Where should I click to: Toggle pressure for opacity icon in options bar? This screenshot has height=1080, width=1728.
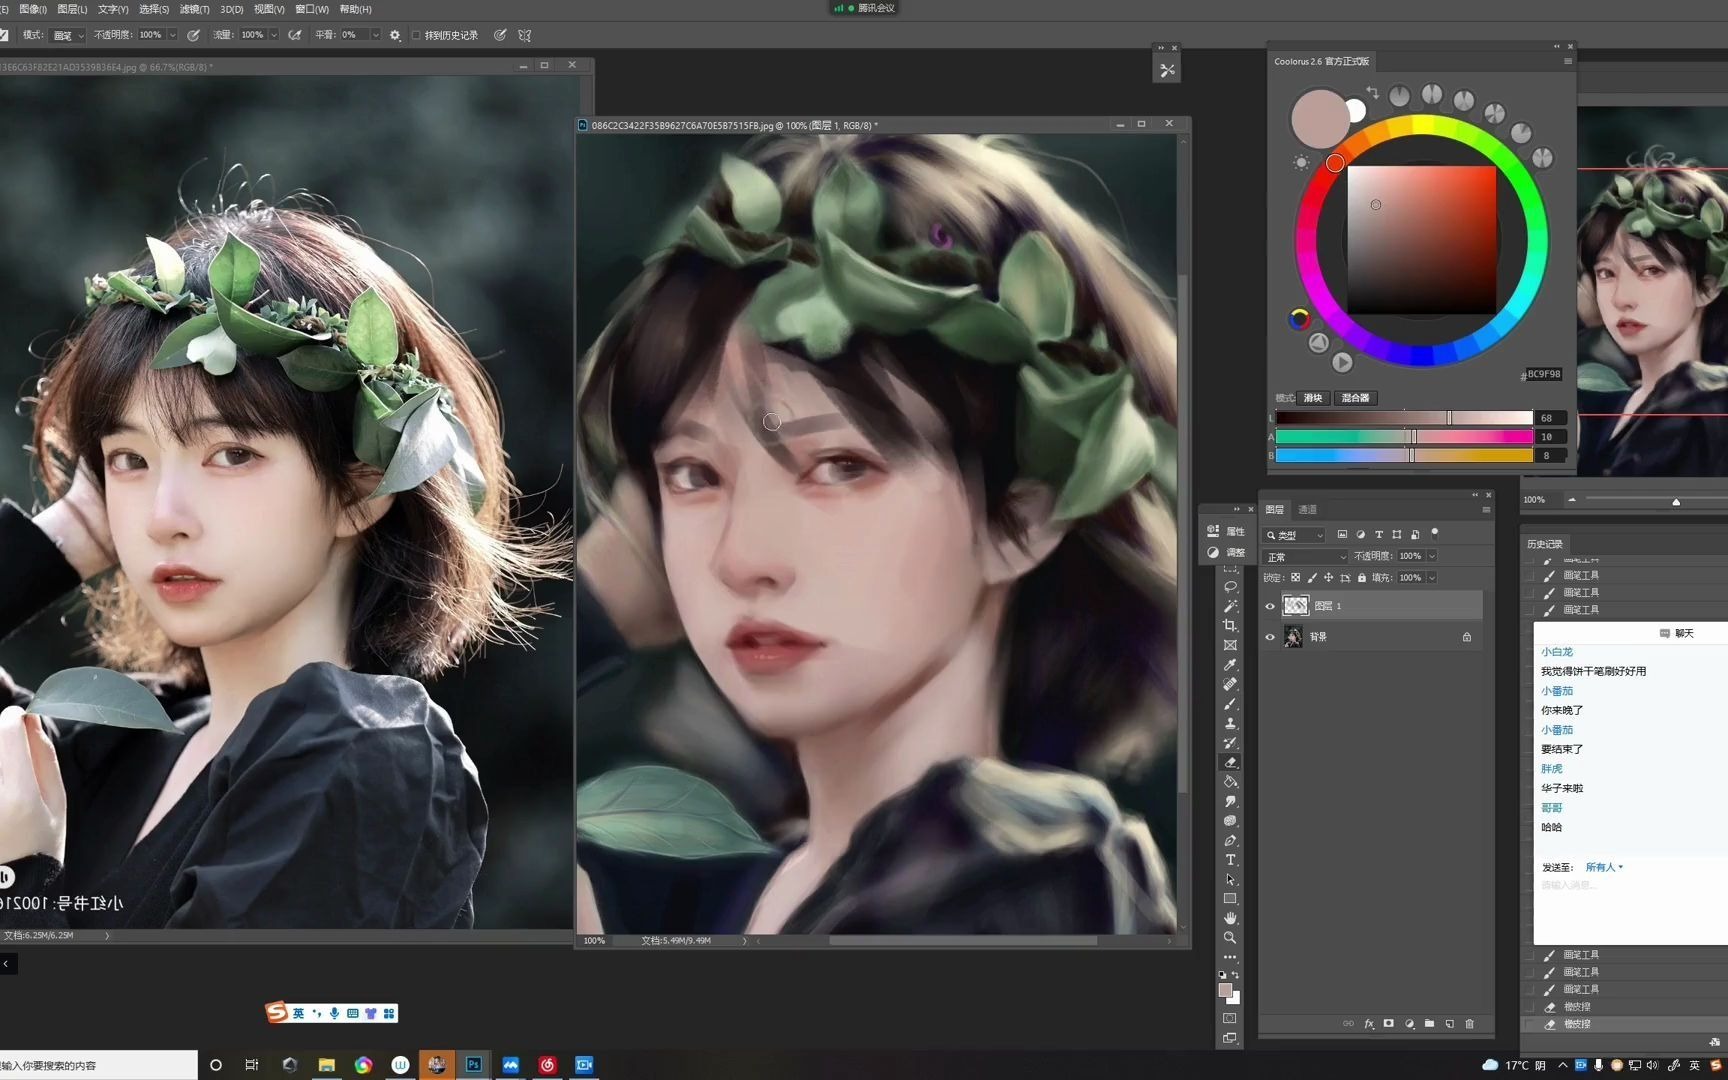pyautogui.click(x=193, y=35)
